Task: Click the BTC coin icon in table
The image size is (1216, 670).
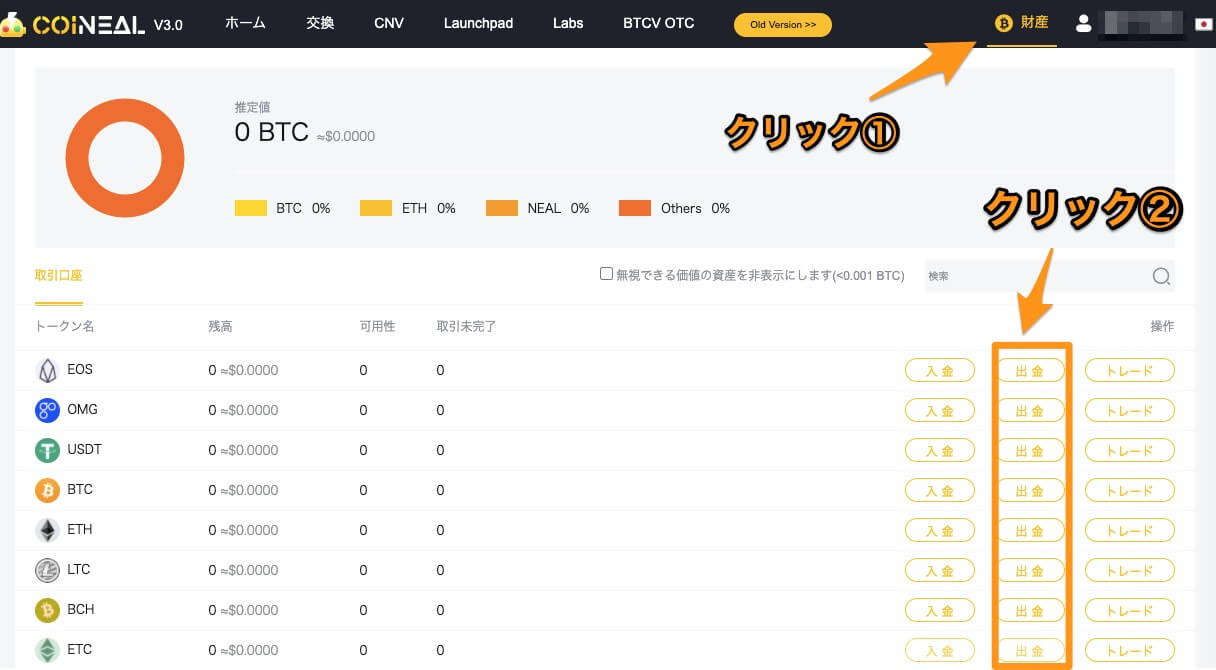Action: click(47, 490)
